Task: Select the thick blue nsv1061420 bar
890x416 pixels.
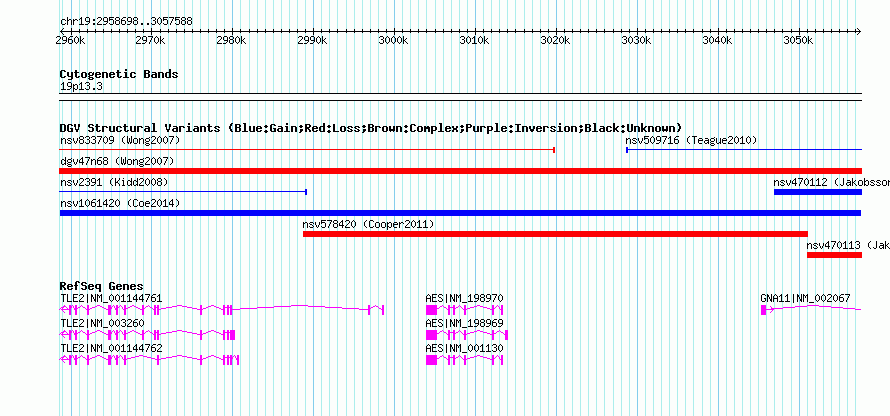Action: (460, 213)
